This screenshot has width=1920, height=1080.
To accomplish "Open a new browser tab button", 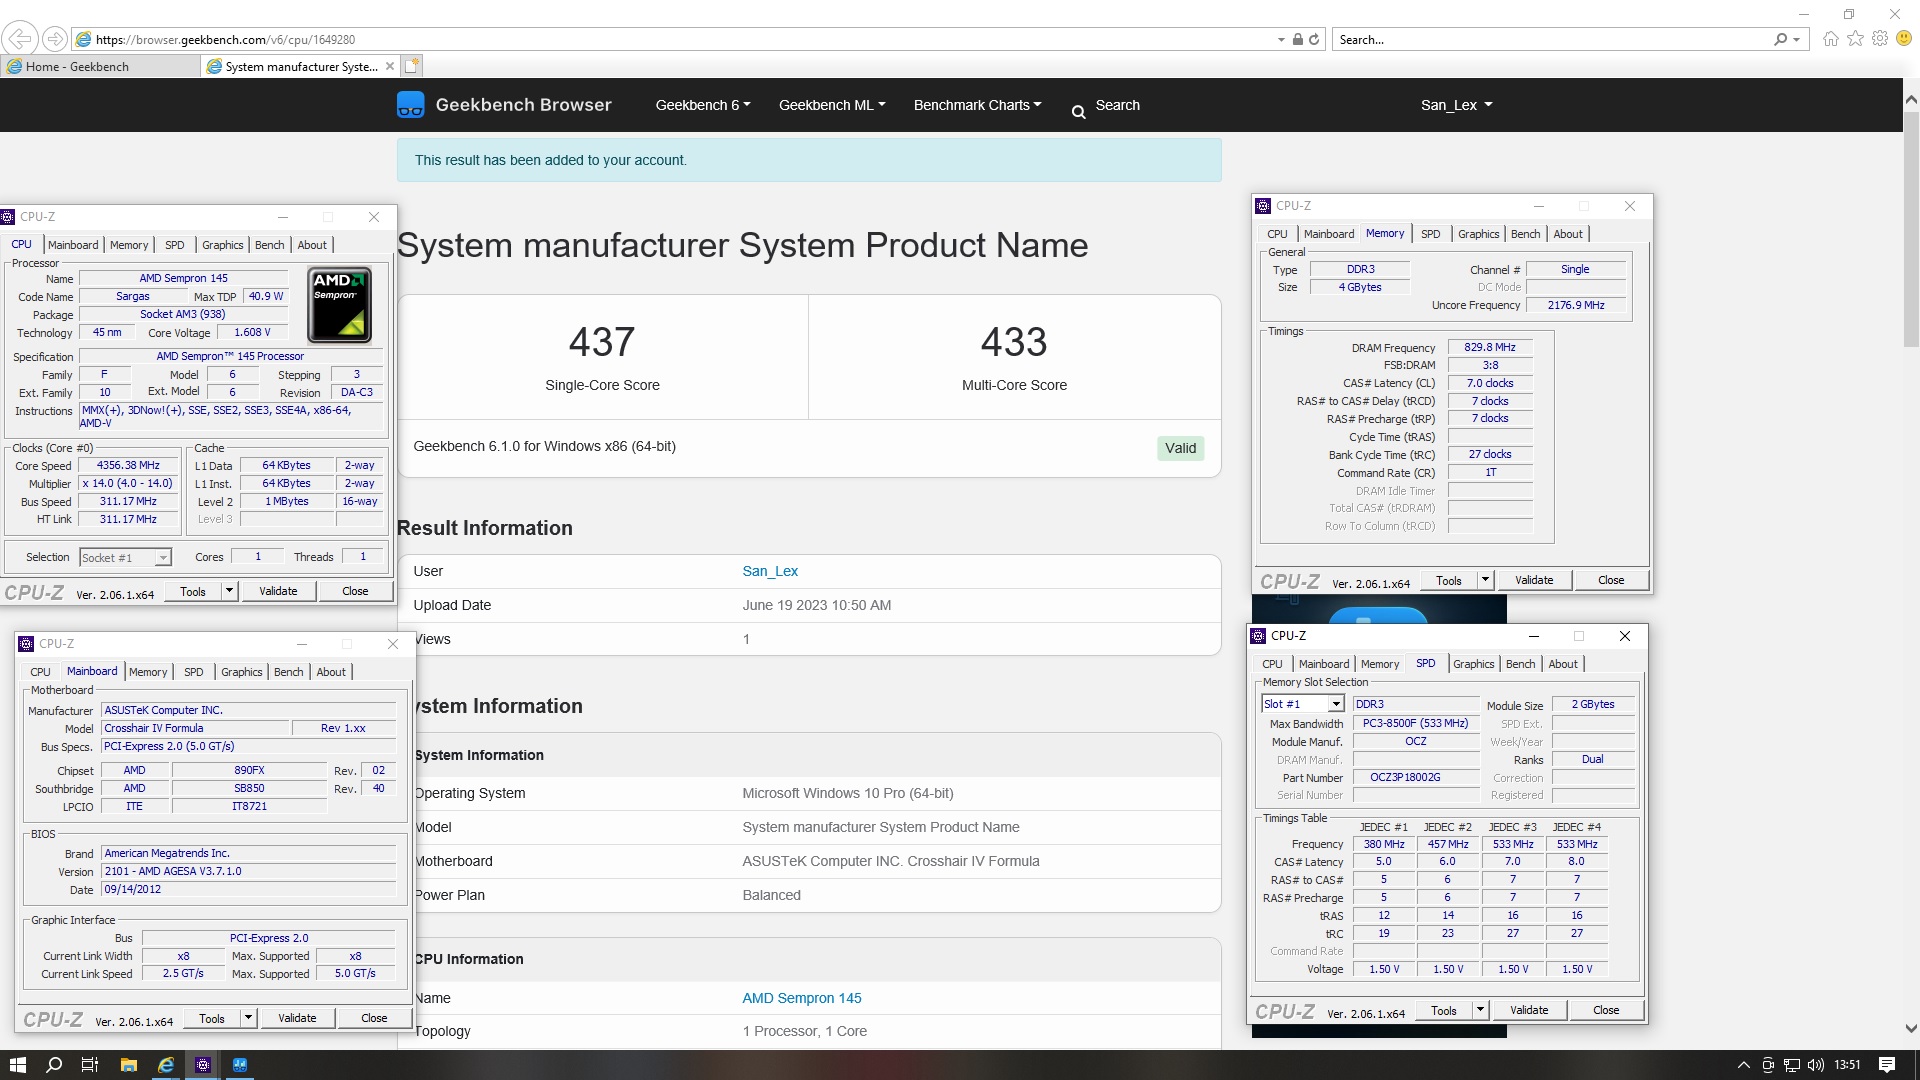I will (x=412, y=66).
